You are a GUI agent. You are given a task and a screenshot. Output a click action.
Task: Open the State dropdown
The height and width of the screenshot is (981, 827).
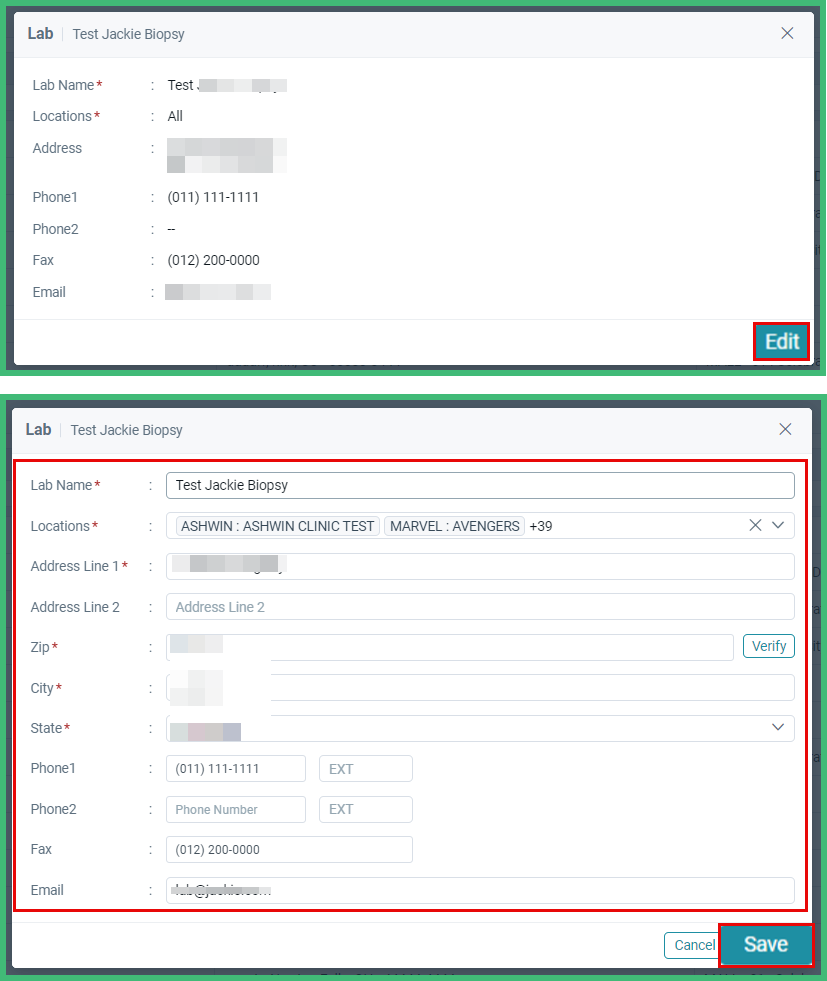click(x=778, y=728)
